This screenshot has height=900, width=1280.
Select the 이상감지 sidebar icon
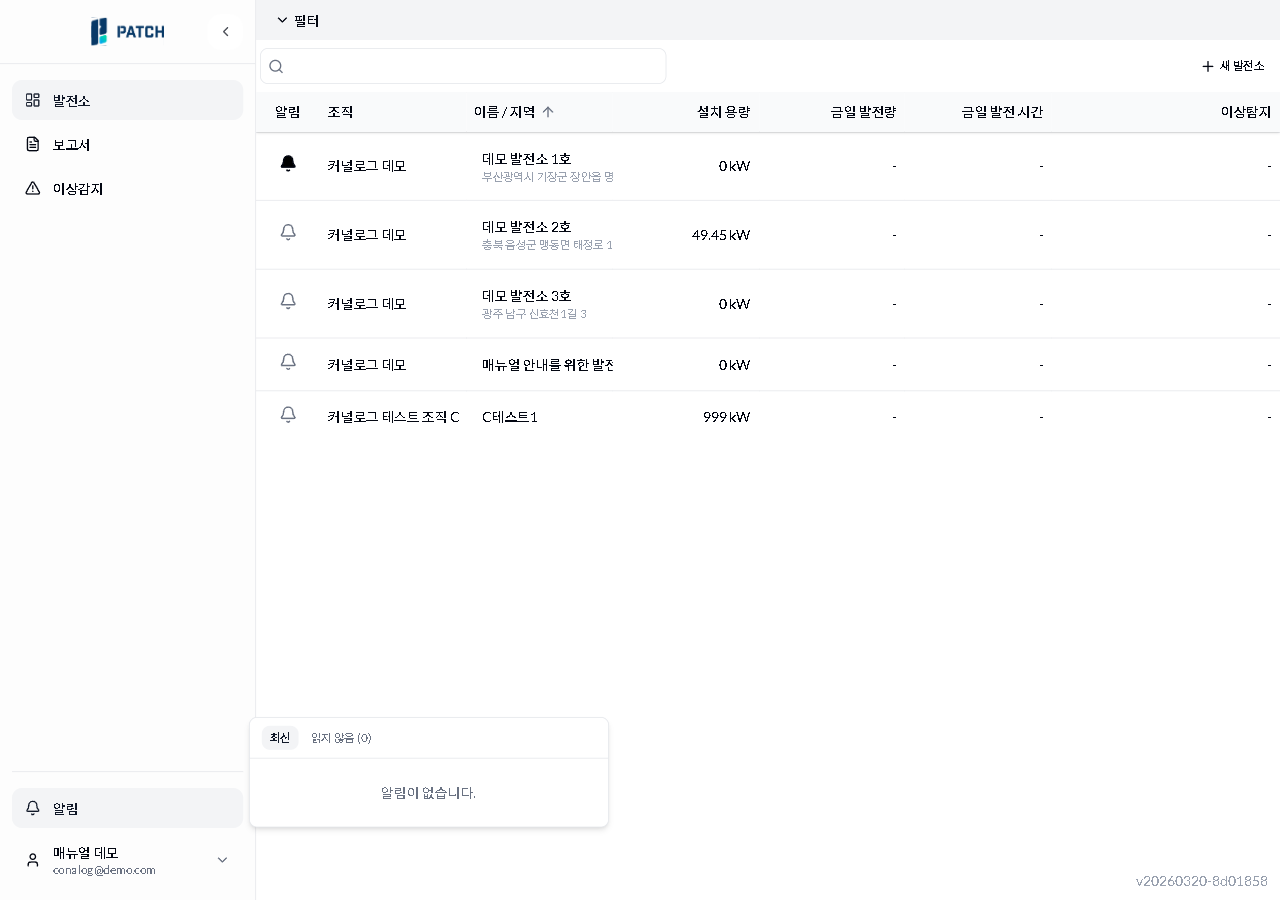click(33, 188)
